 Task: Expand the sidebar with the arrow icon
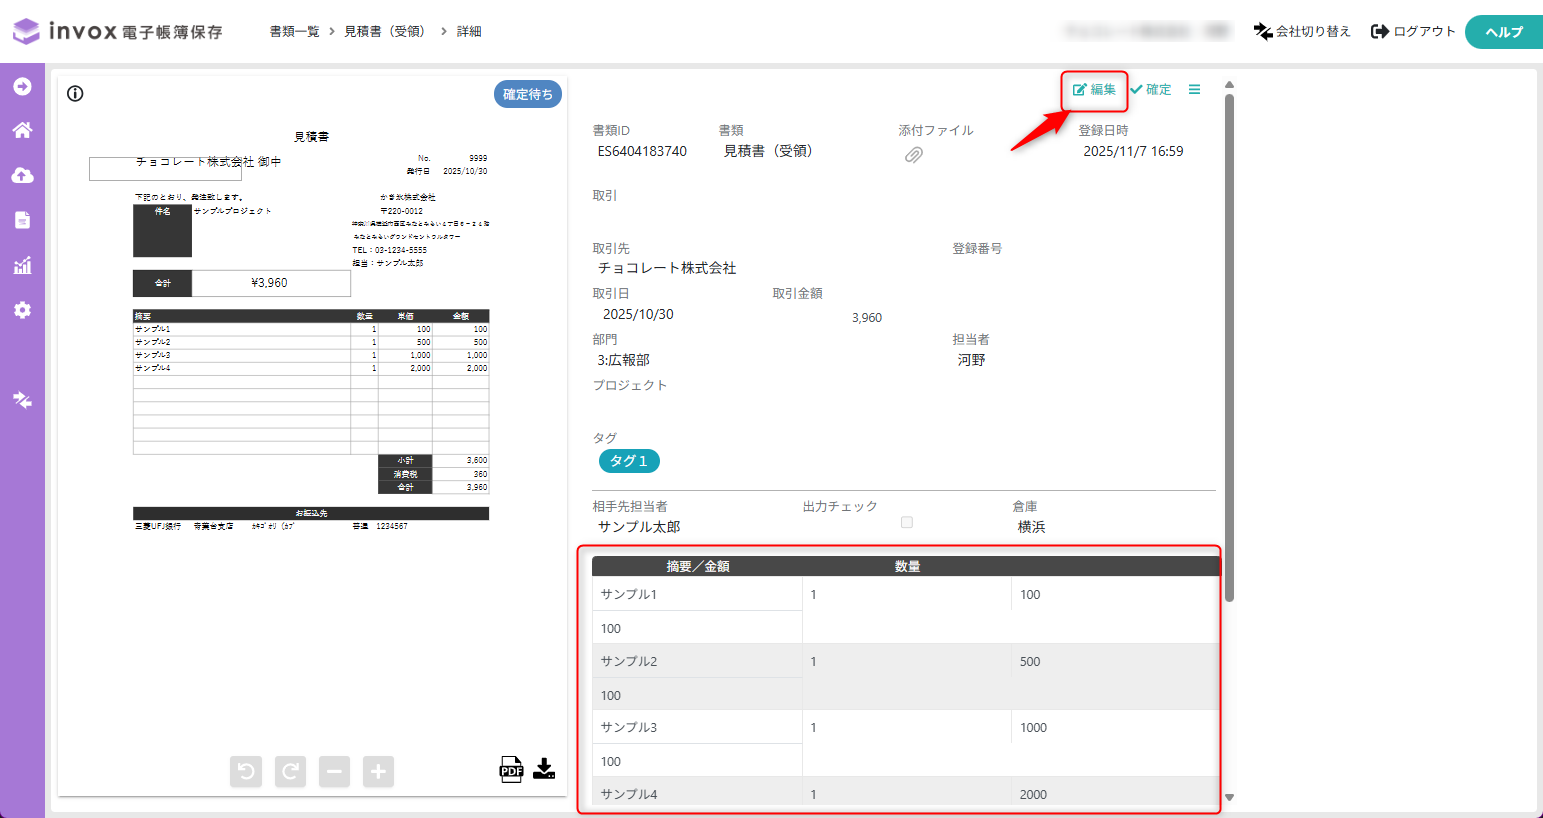(x=22, y=87)
